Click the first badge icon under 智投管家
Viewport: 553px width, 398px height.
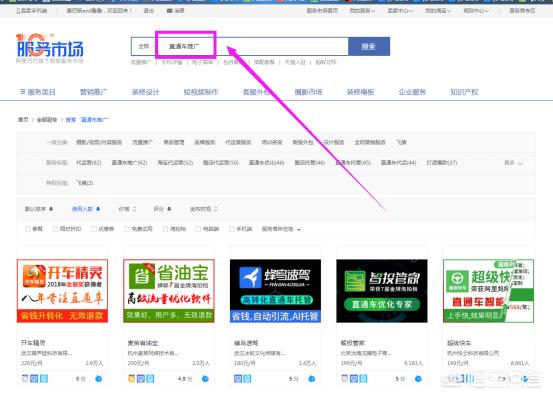click(345, 379)
